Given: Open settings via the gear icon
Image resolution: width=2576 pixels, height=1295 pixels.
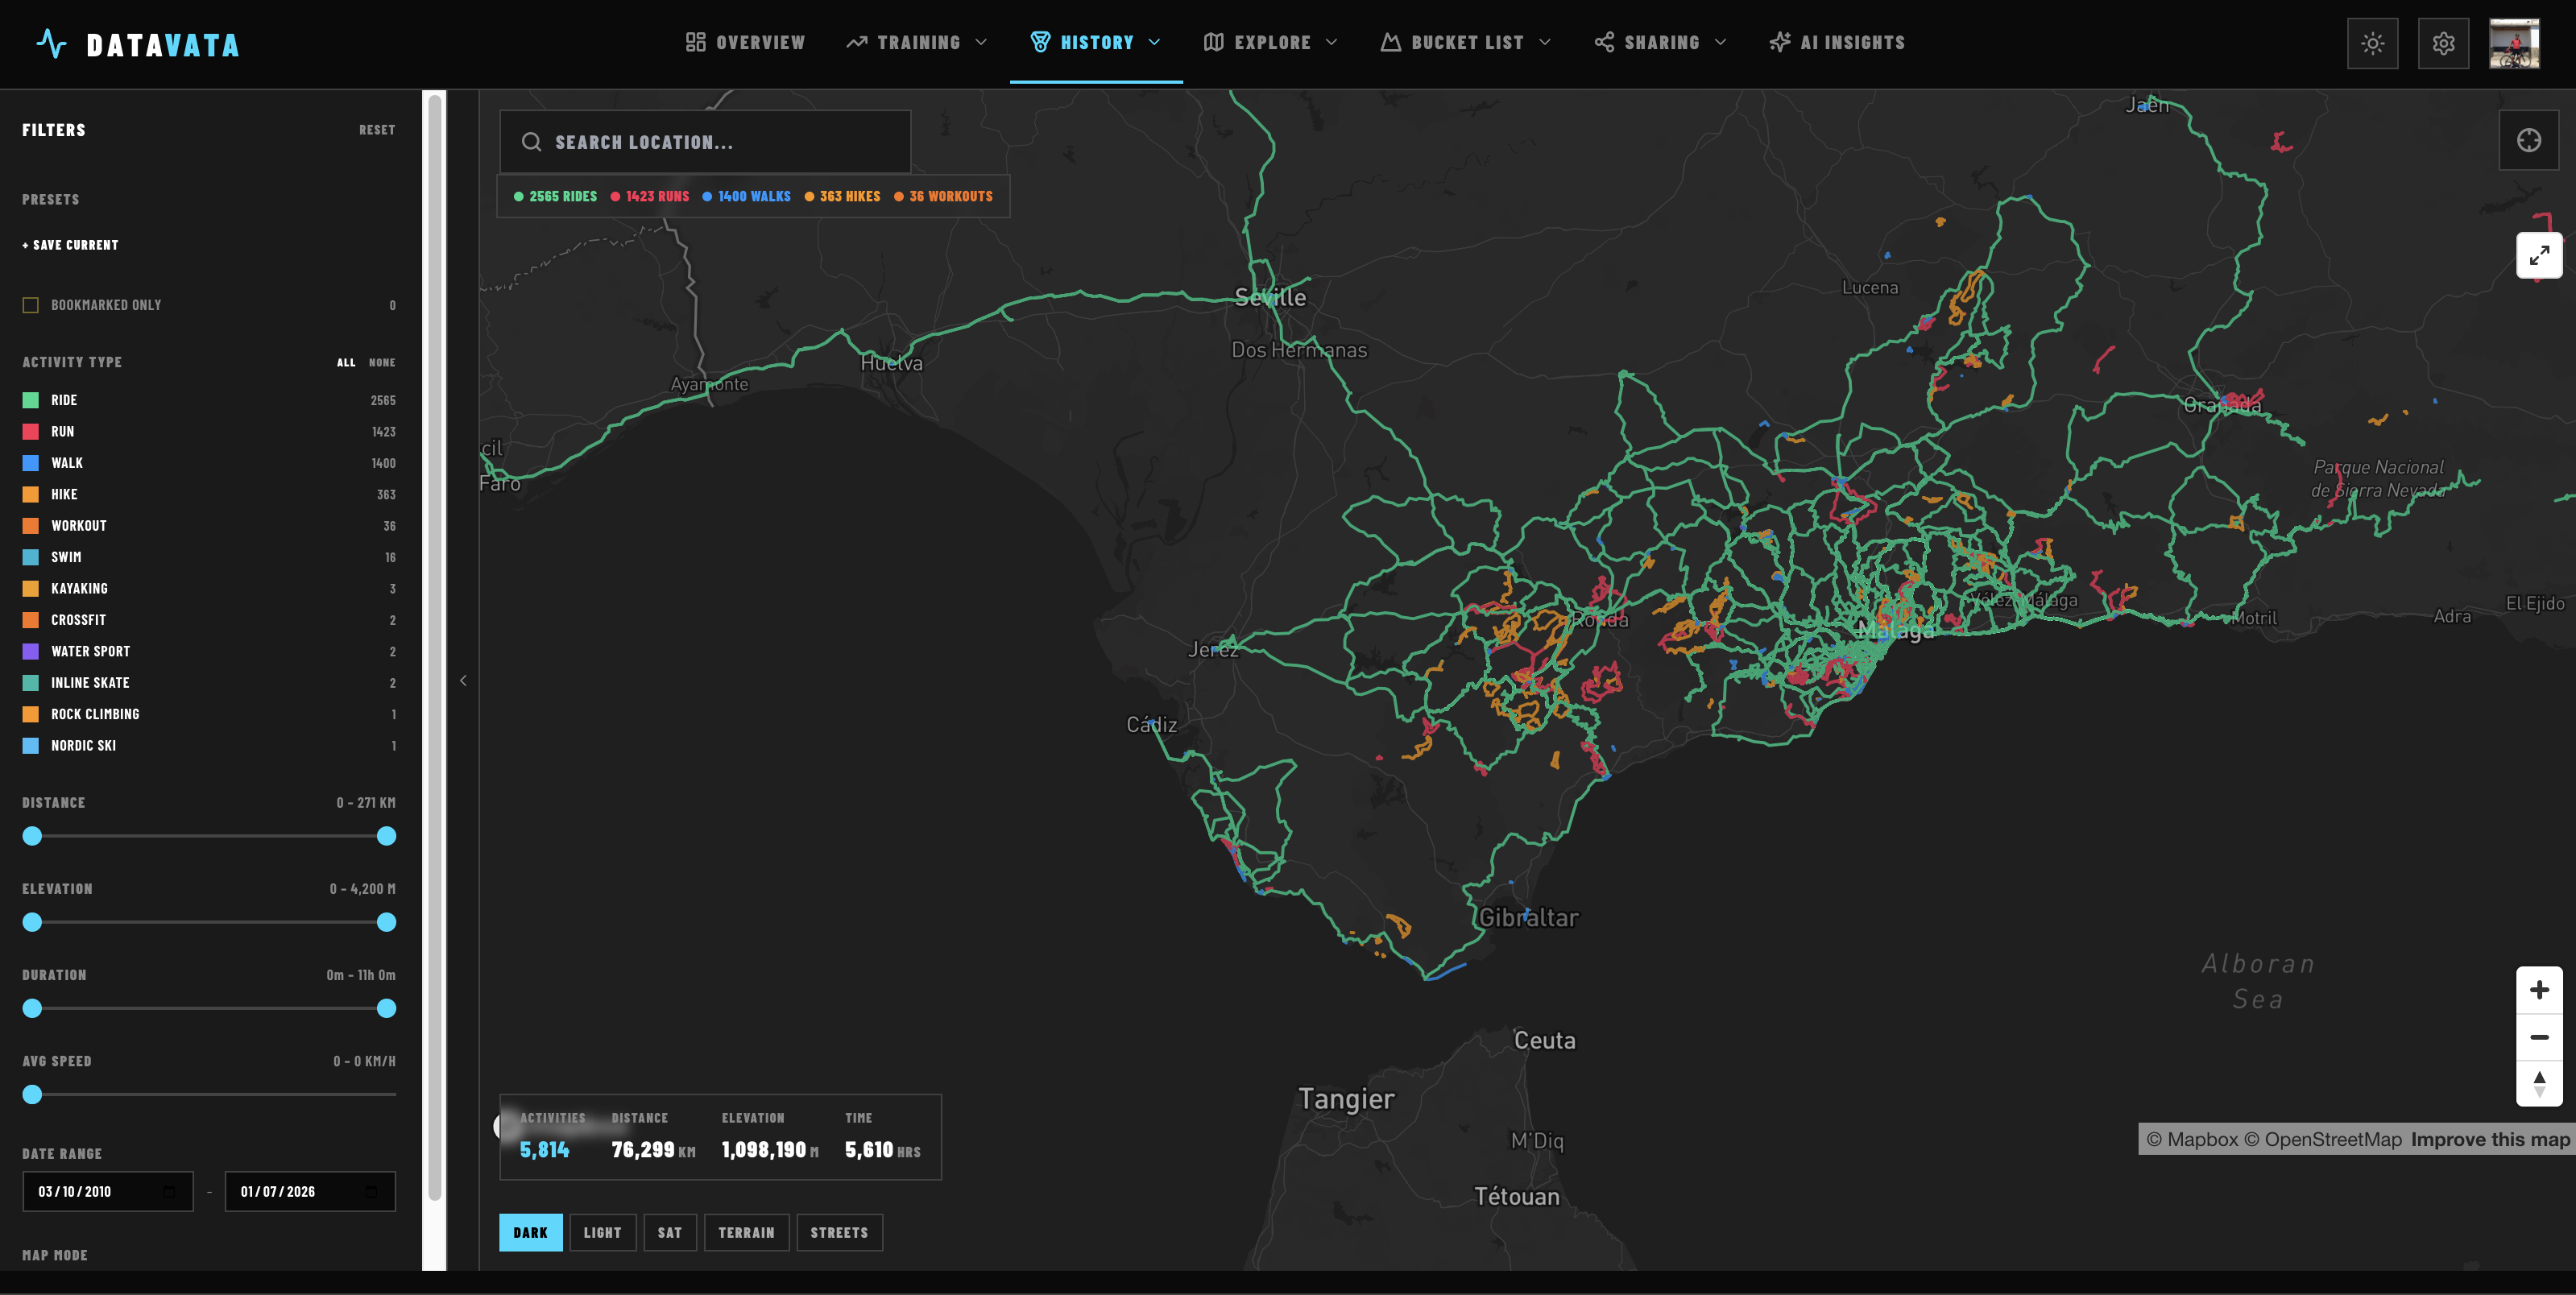Looking at the screenshot, I should [2443, 43].
